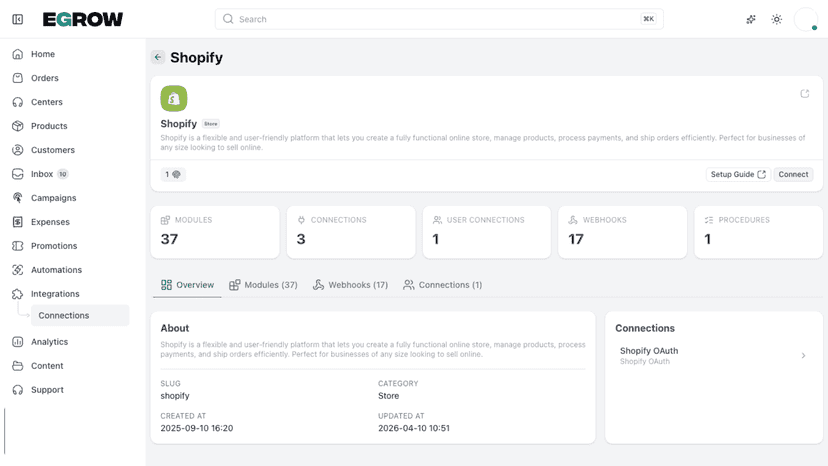Click the Products box icon
This screenshot has height=466, width=828.
pyautogui.click(x=17, y=126)
